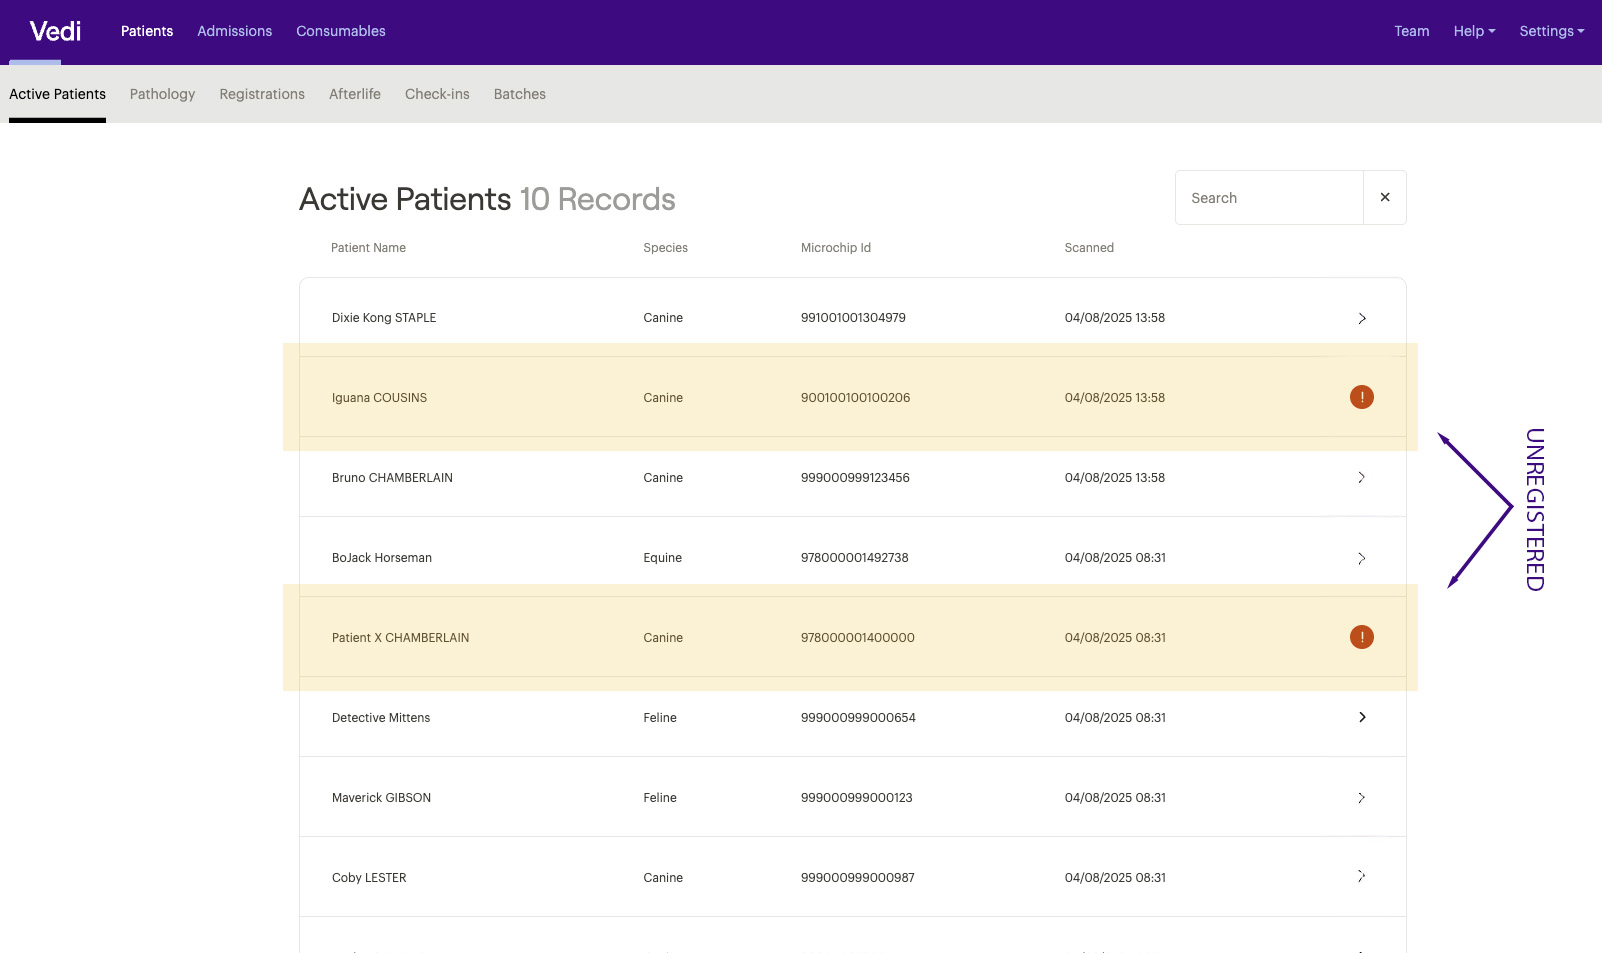Click the Vedi logo

pos(55,31)
